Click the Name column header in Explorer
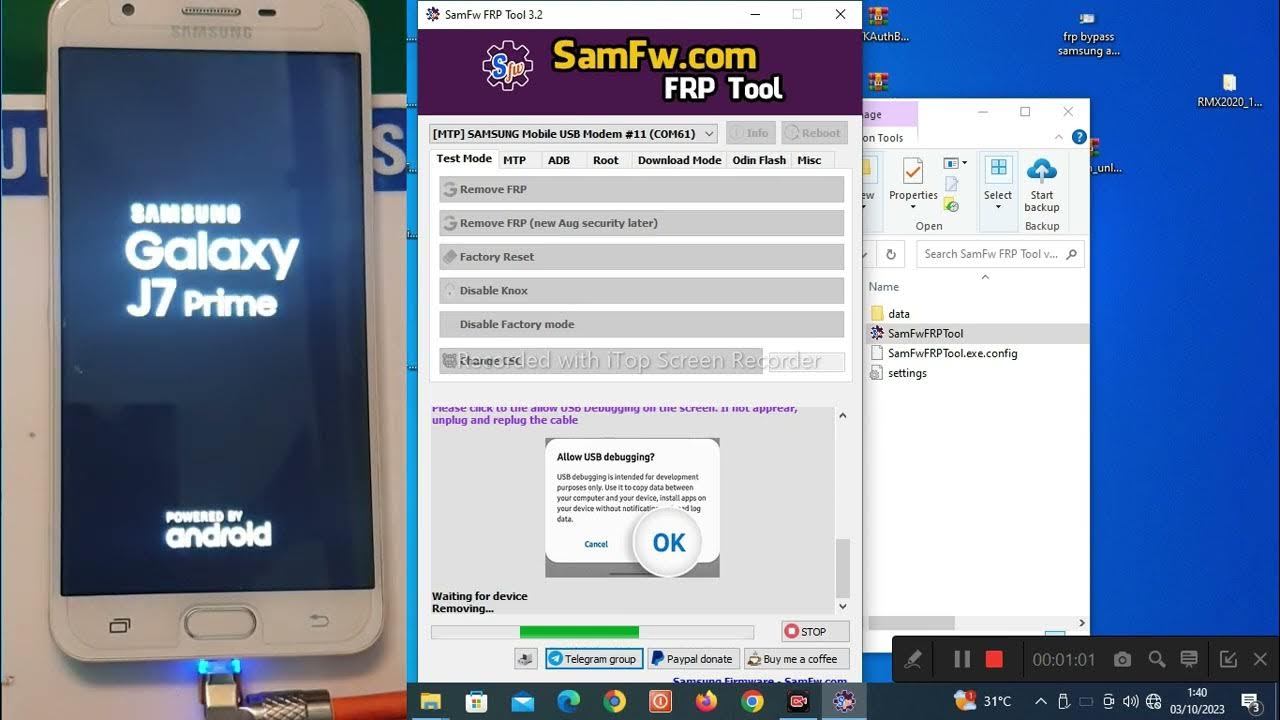This screenshot has width=1280, height=720. pos(884,287)
